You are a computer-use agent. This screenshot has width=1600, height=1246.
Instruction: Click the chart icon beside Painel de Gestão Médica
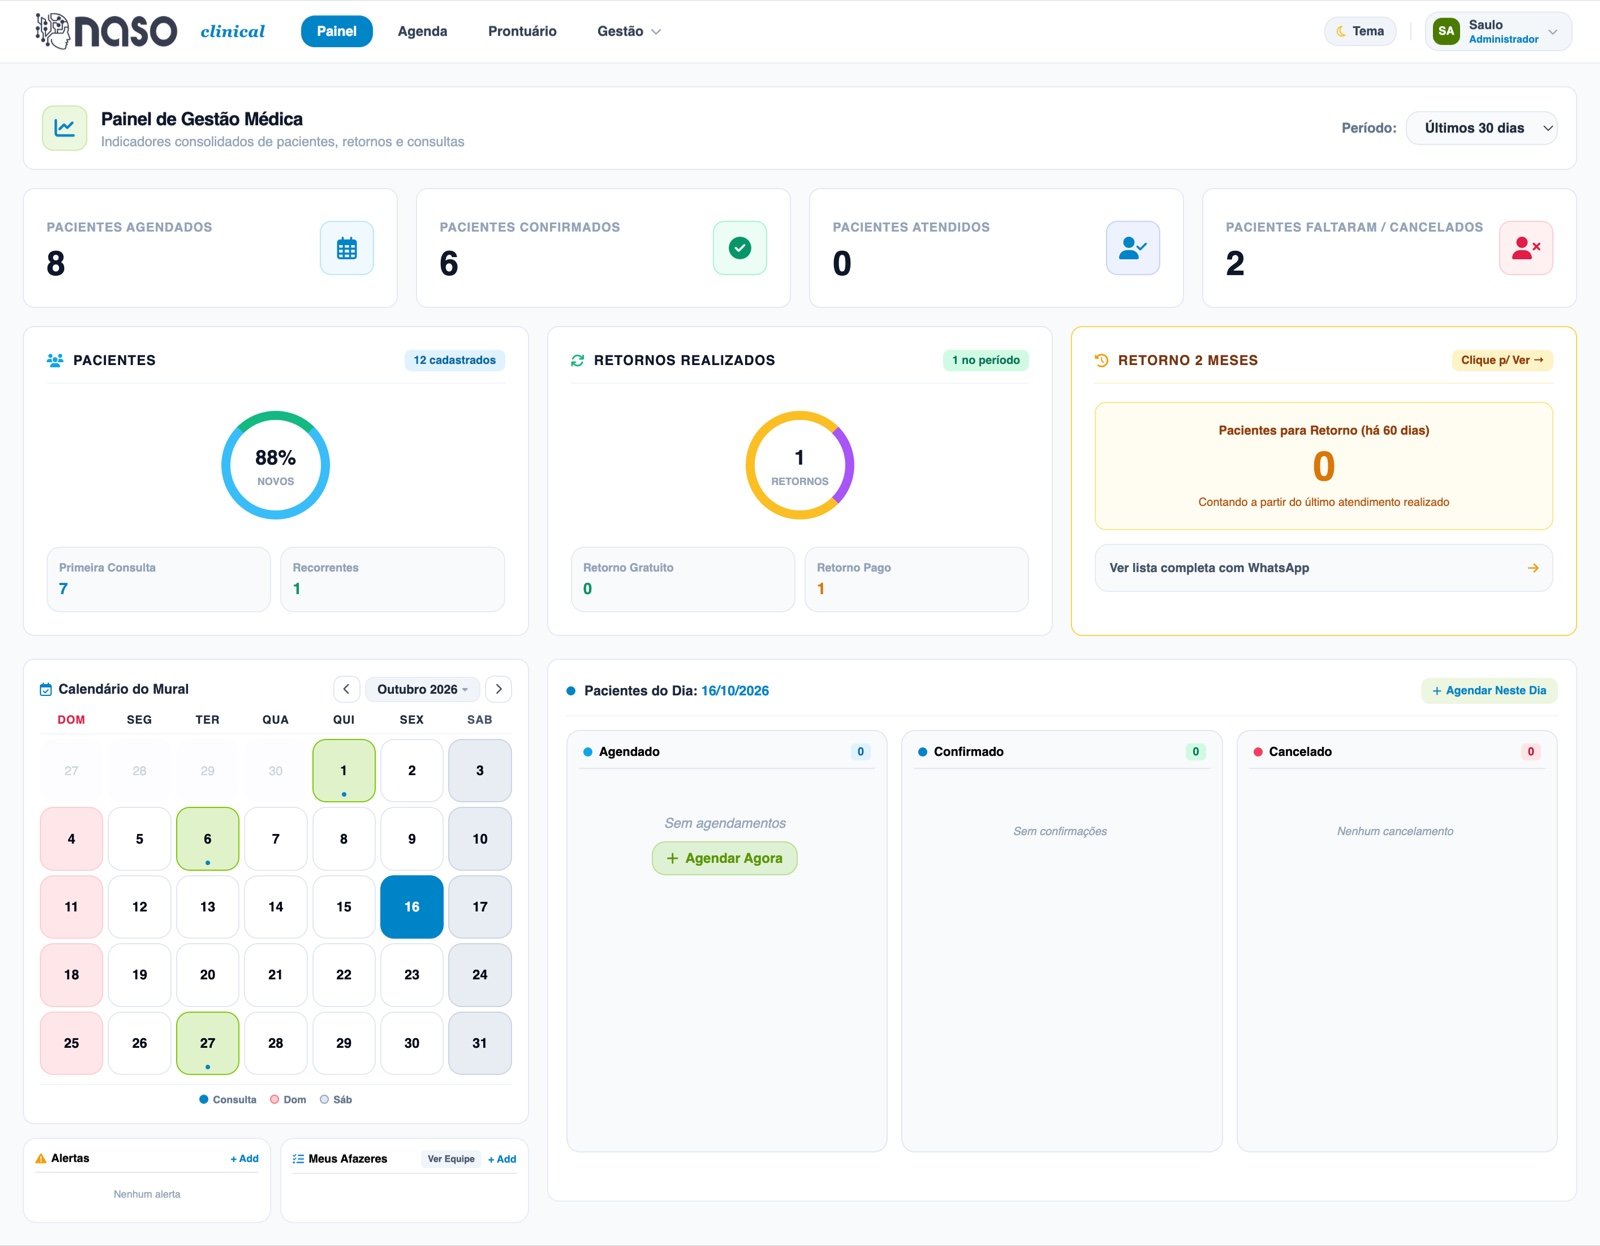[65, 128]
